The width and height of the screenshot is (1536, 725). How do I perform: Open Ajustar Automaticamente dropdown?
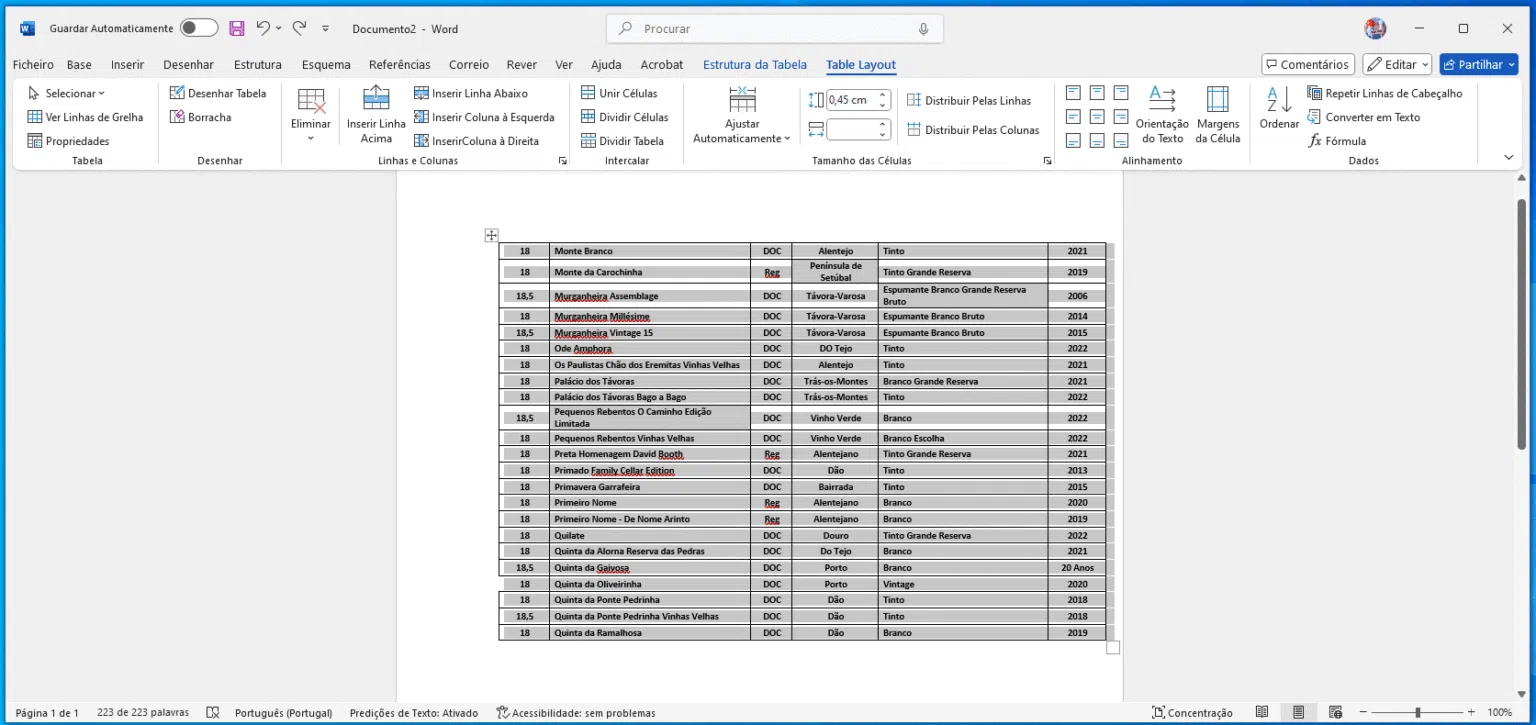[x=742, y=115]
